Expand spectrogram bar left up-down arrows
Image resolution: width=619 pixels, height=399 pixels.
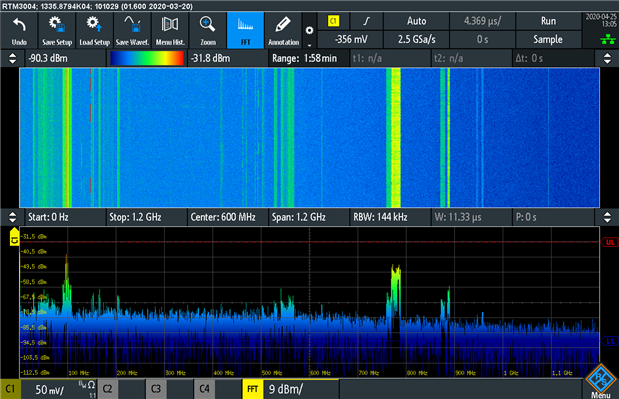click(x=12, y=58)
